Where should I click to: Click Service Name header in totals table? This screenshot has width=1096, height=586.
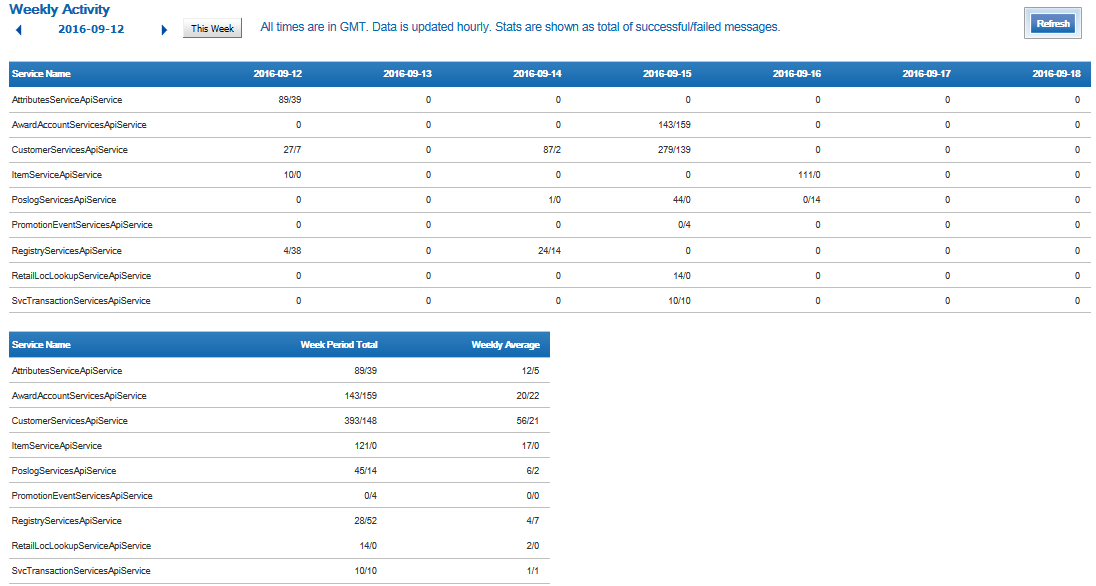(x=41, y=345)
